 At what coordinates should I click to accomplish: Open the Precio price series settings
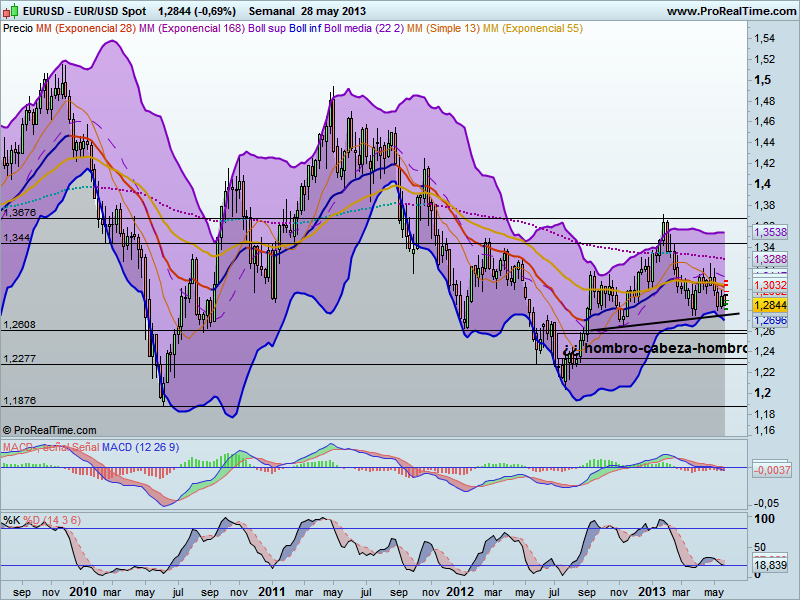coord(17,30)
